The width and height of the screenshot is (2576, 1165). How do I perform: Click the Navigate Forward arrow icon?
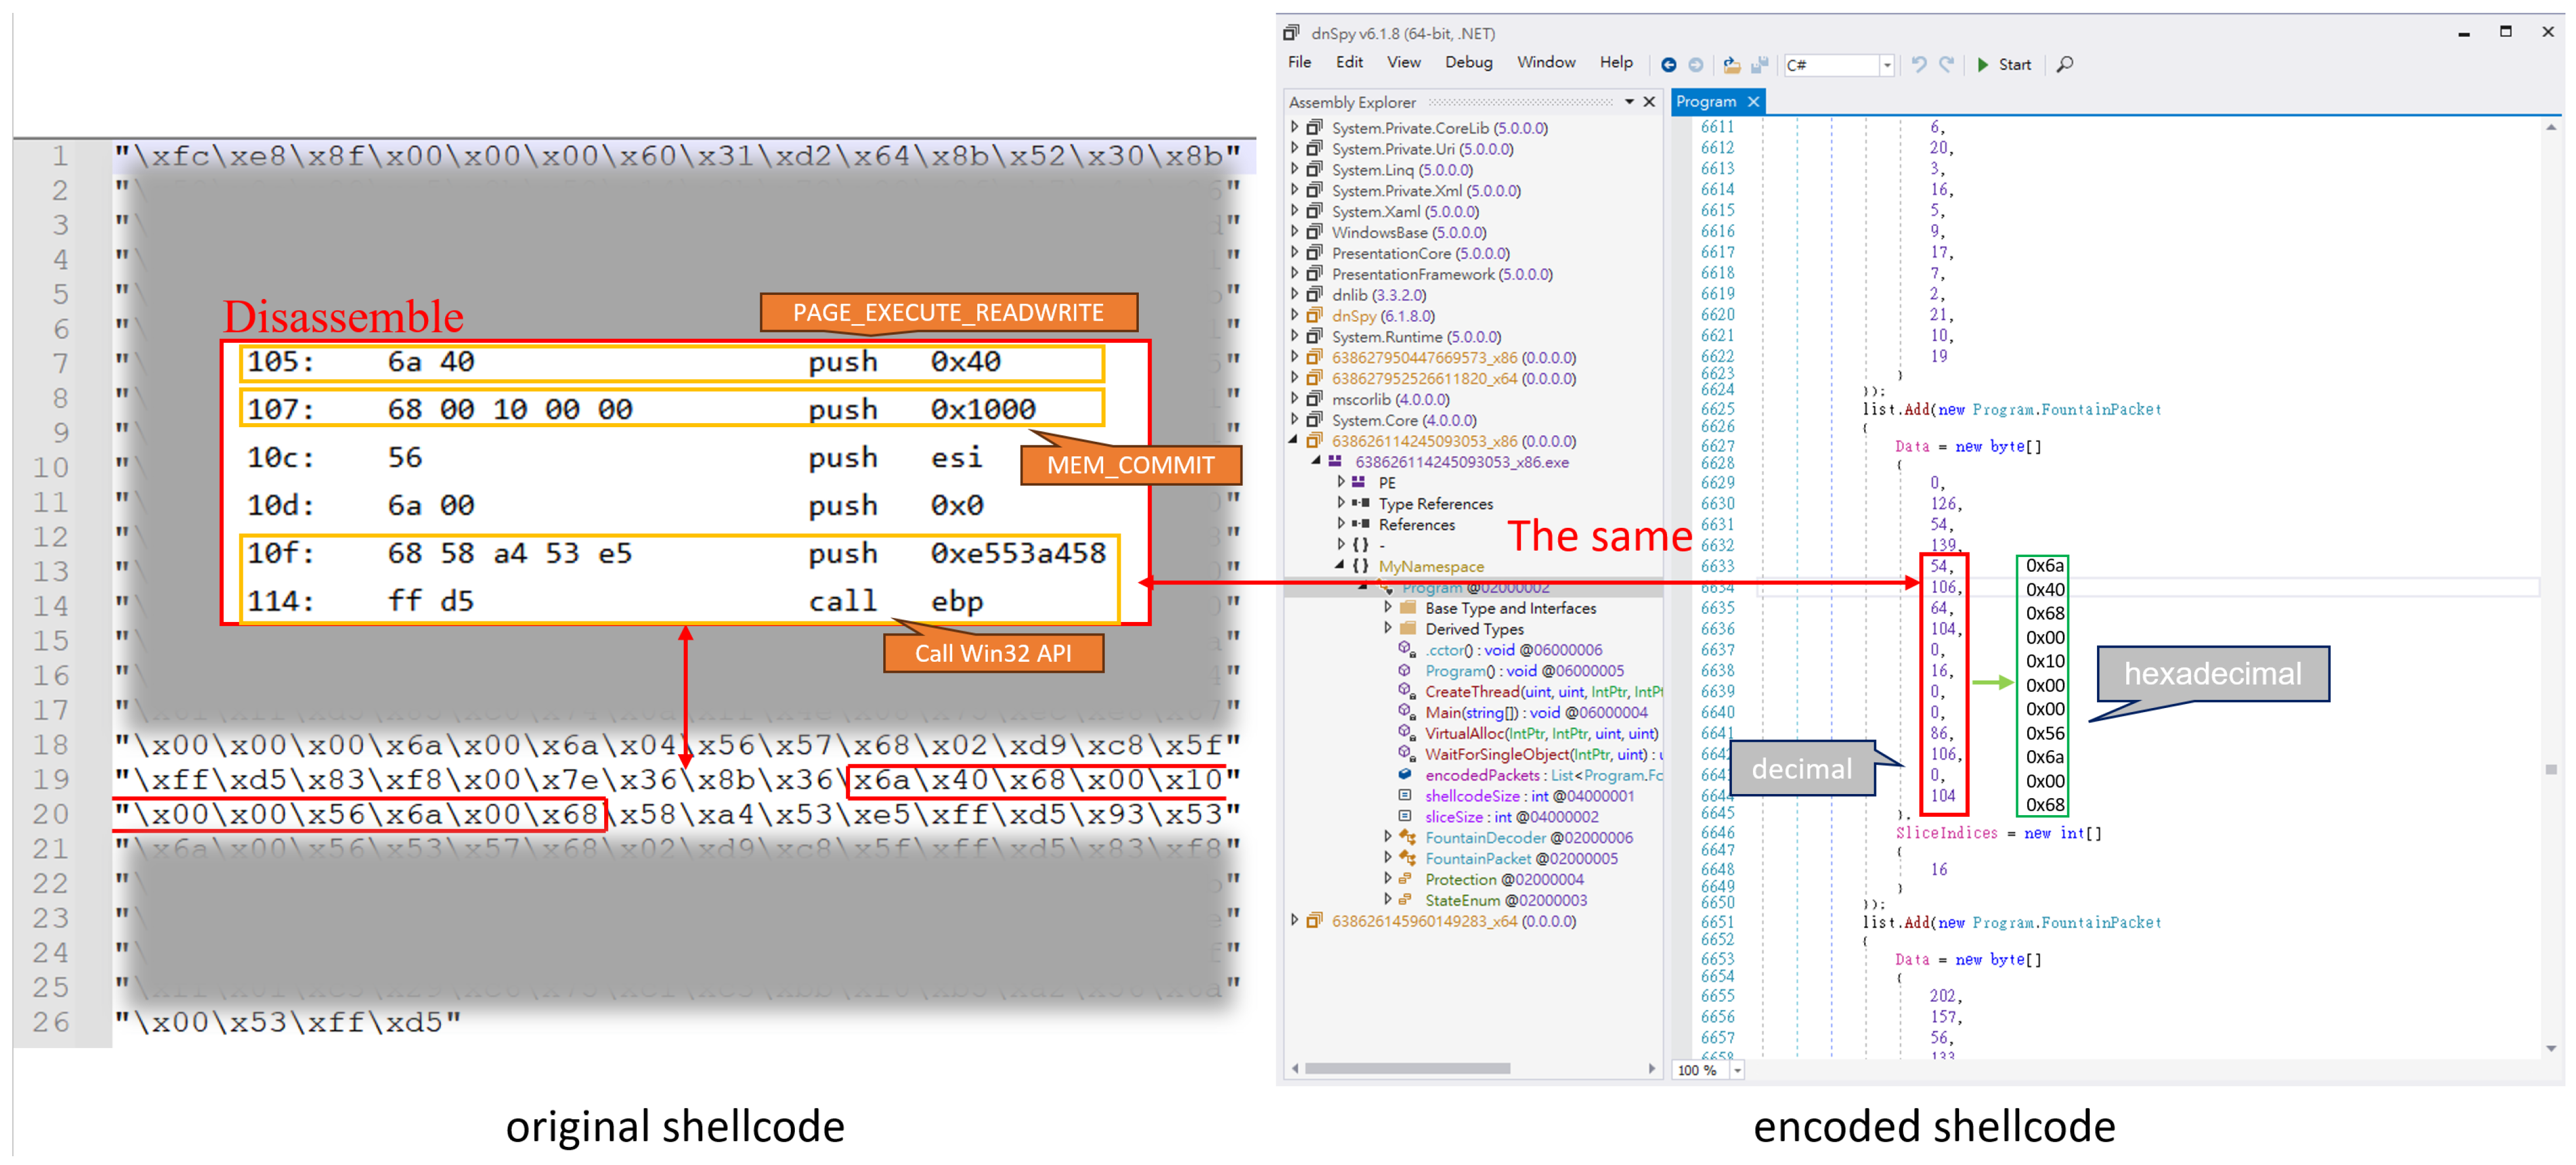pyautogui.click(x=1695, y=65)
